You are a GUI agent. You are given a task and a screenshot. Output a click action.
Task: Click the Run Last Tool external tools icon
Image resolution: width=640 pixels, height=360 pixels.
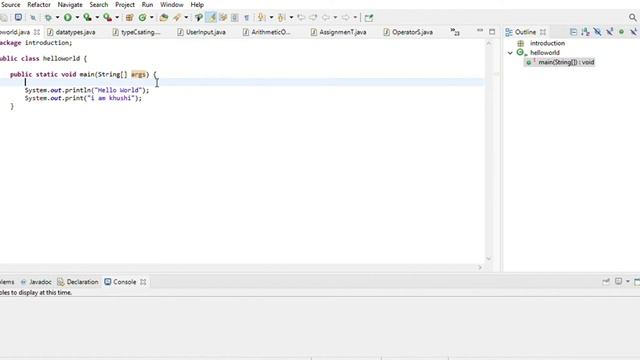[107, 18]
